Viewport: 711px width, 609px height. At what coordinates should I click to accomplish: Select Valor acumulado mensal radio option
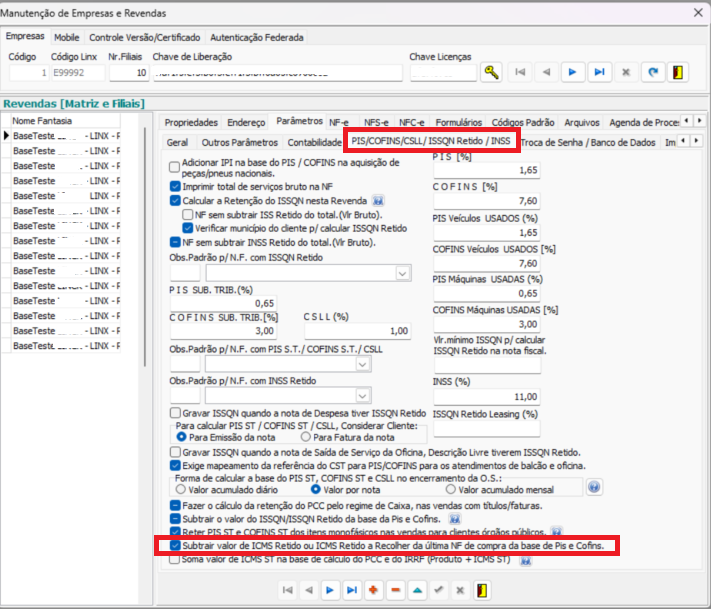450,490
